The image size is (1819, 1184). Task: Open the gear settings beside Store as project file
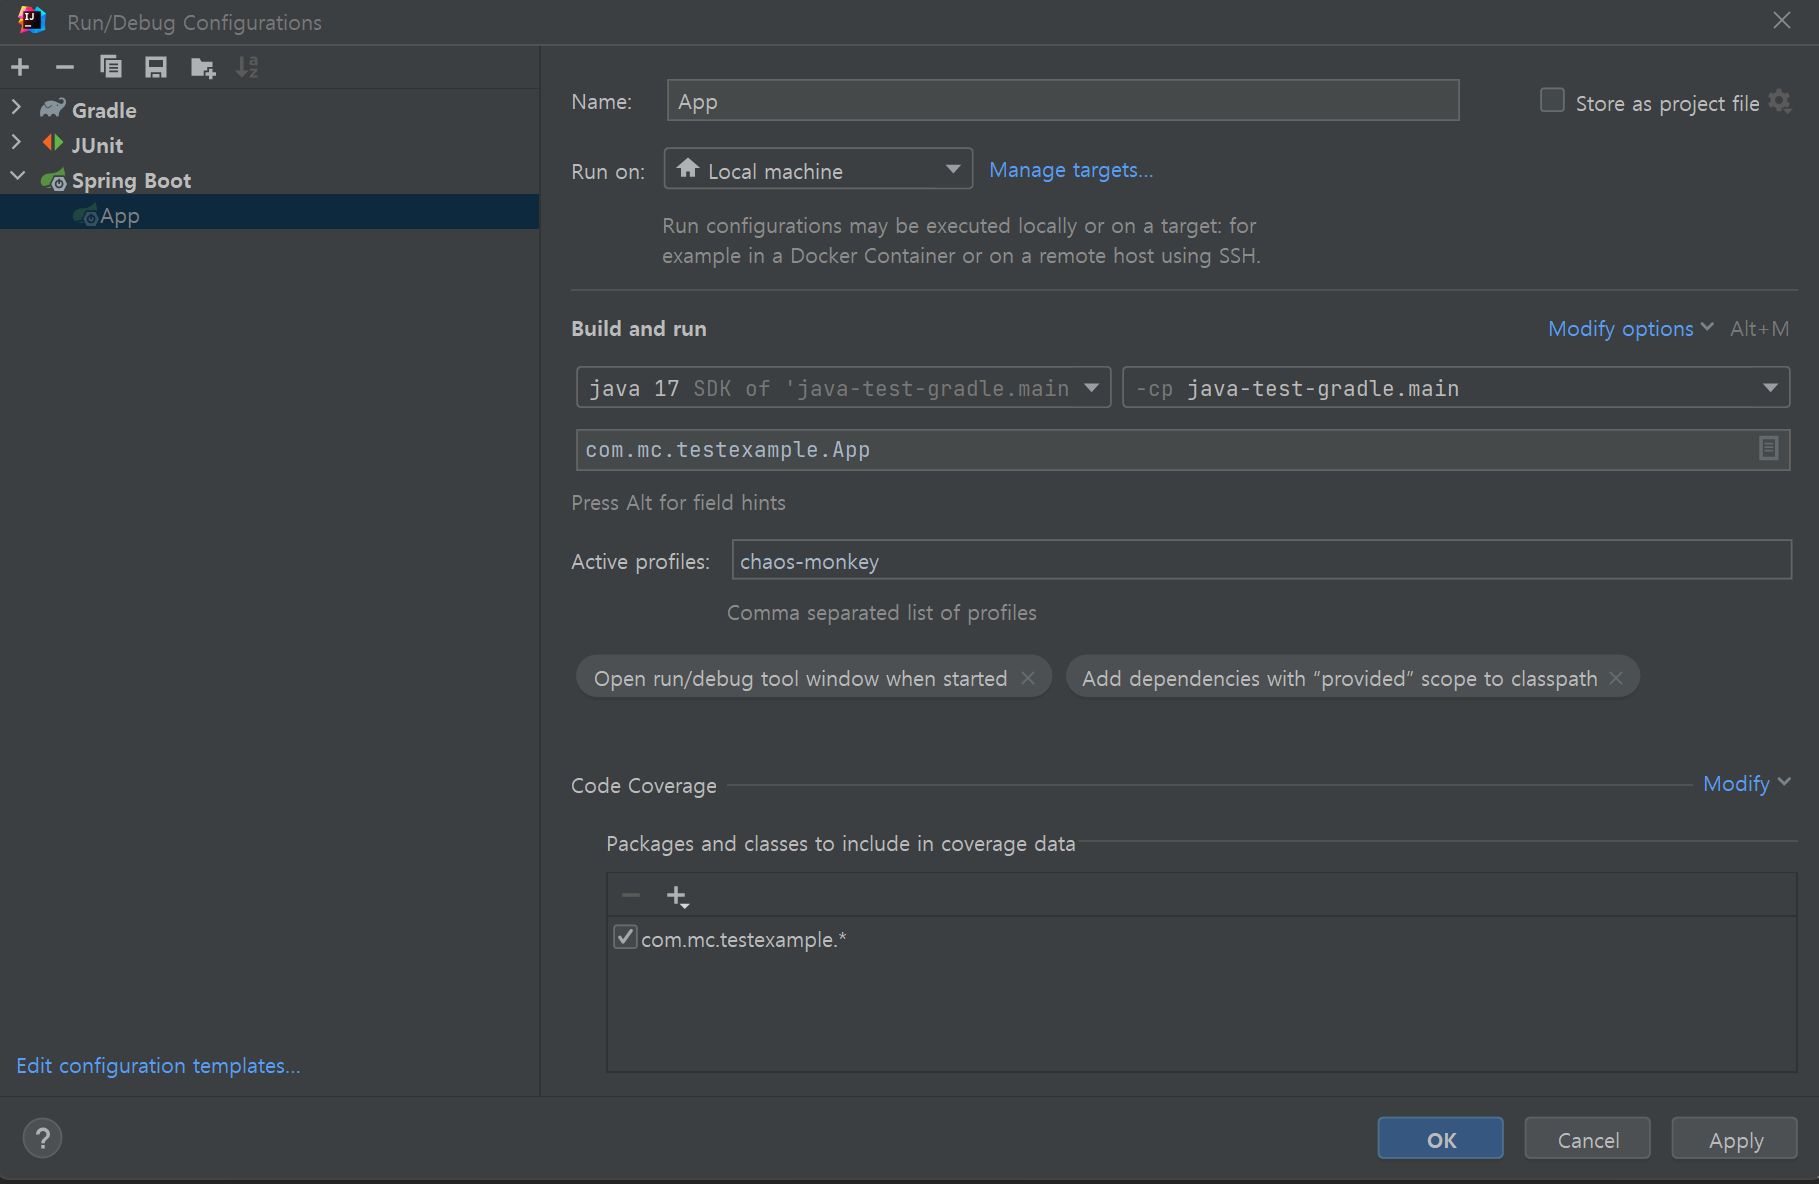tap(1780, 101)
